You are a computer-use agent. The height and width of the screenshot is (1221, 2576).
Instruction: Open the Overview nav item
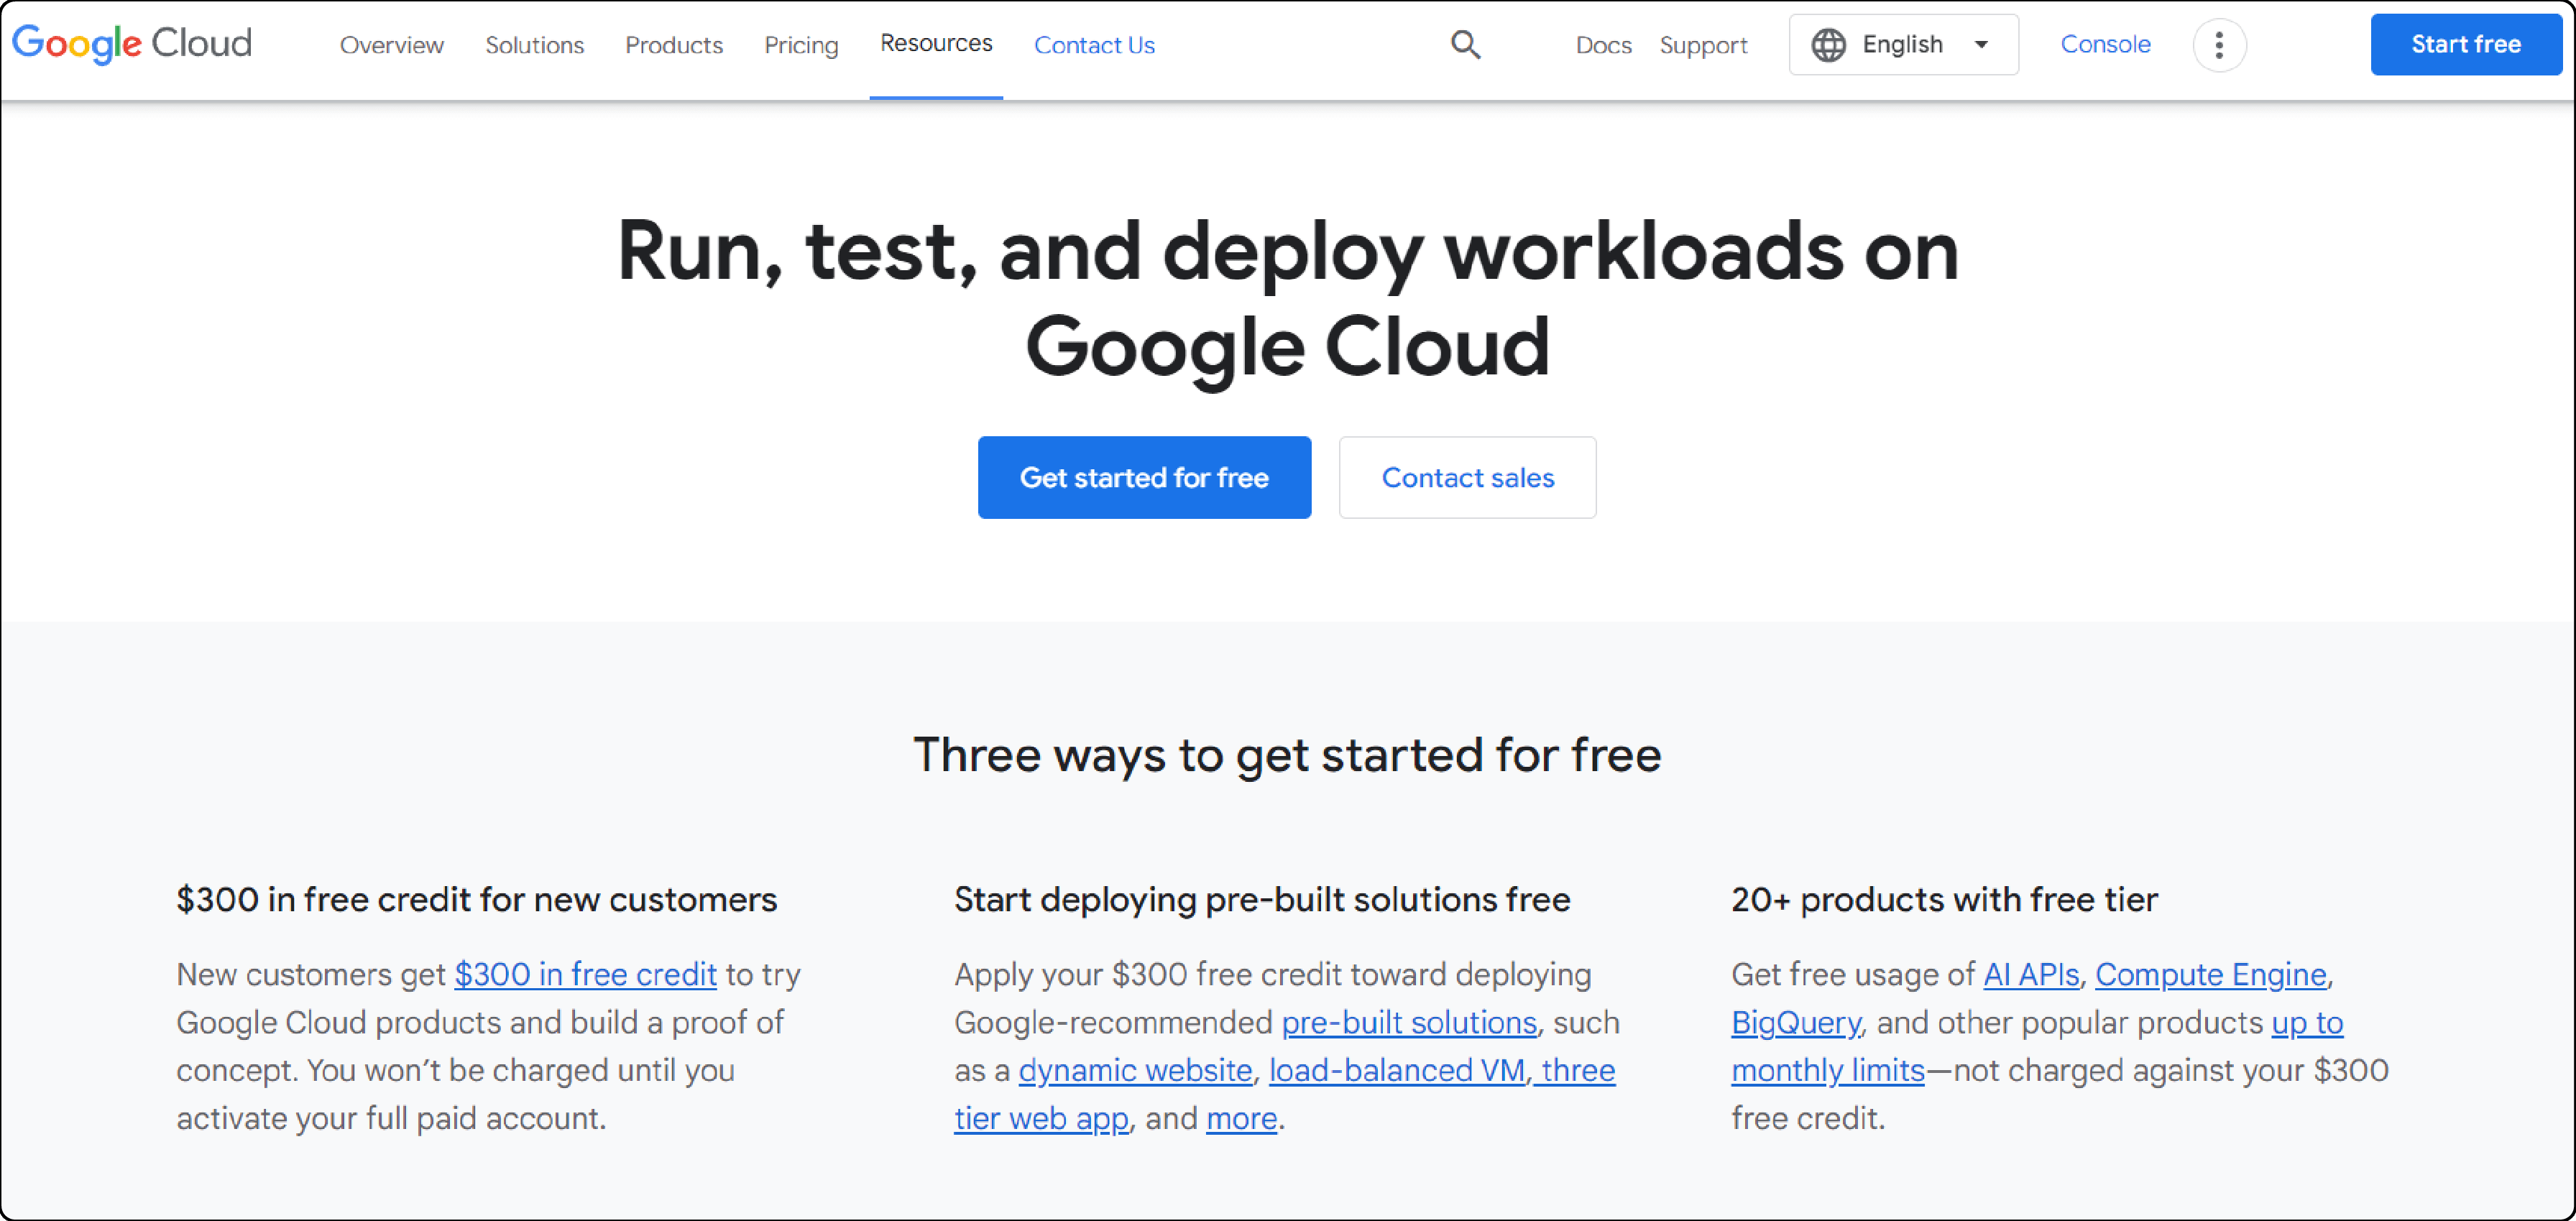click(x=391, y=45)
